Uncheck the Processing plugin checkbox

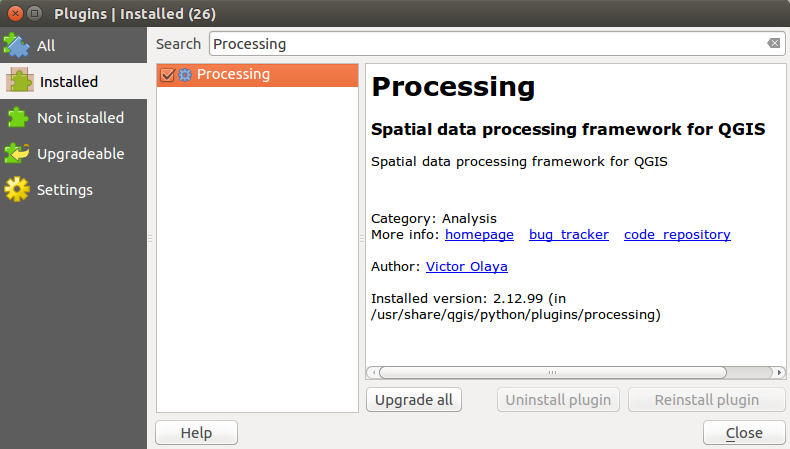(x=167, y=75)
